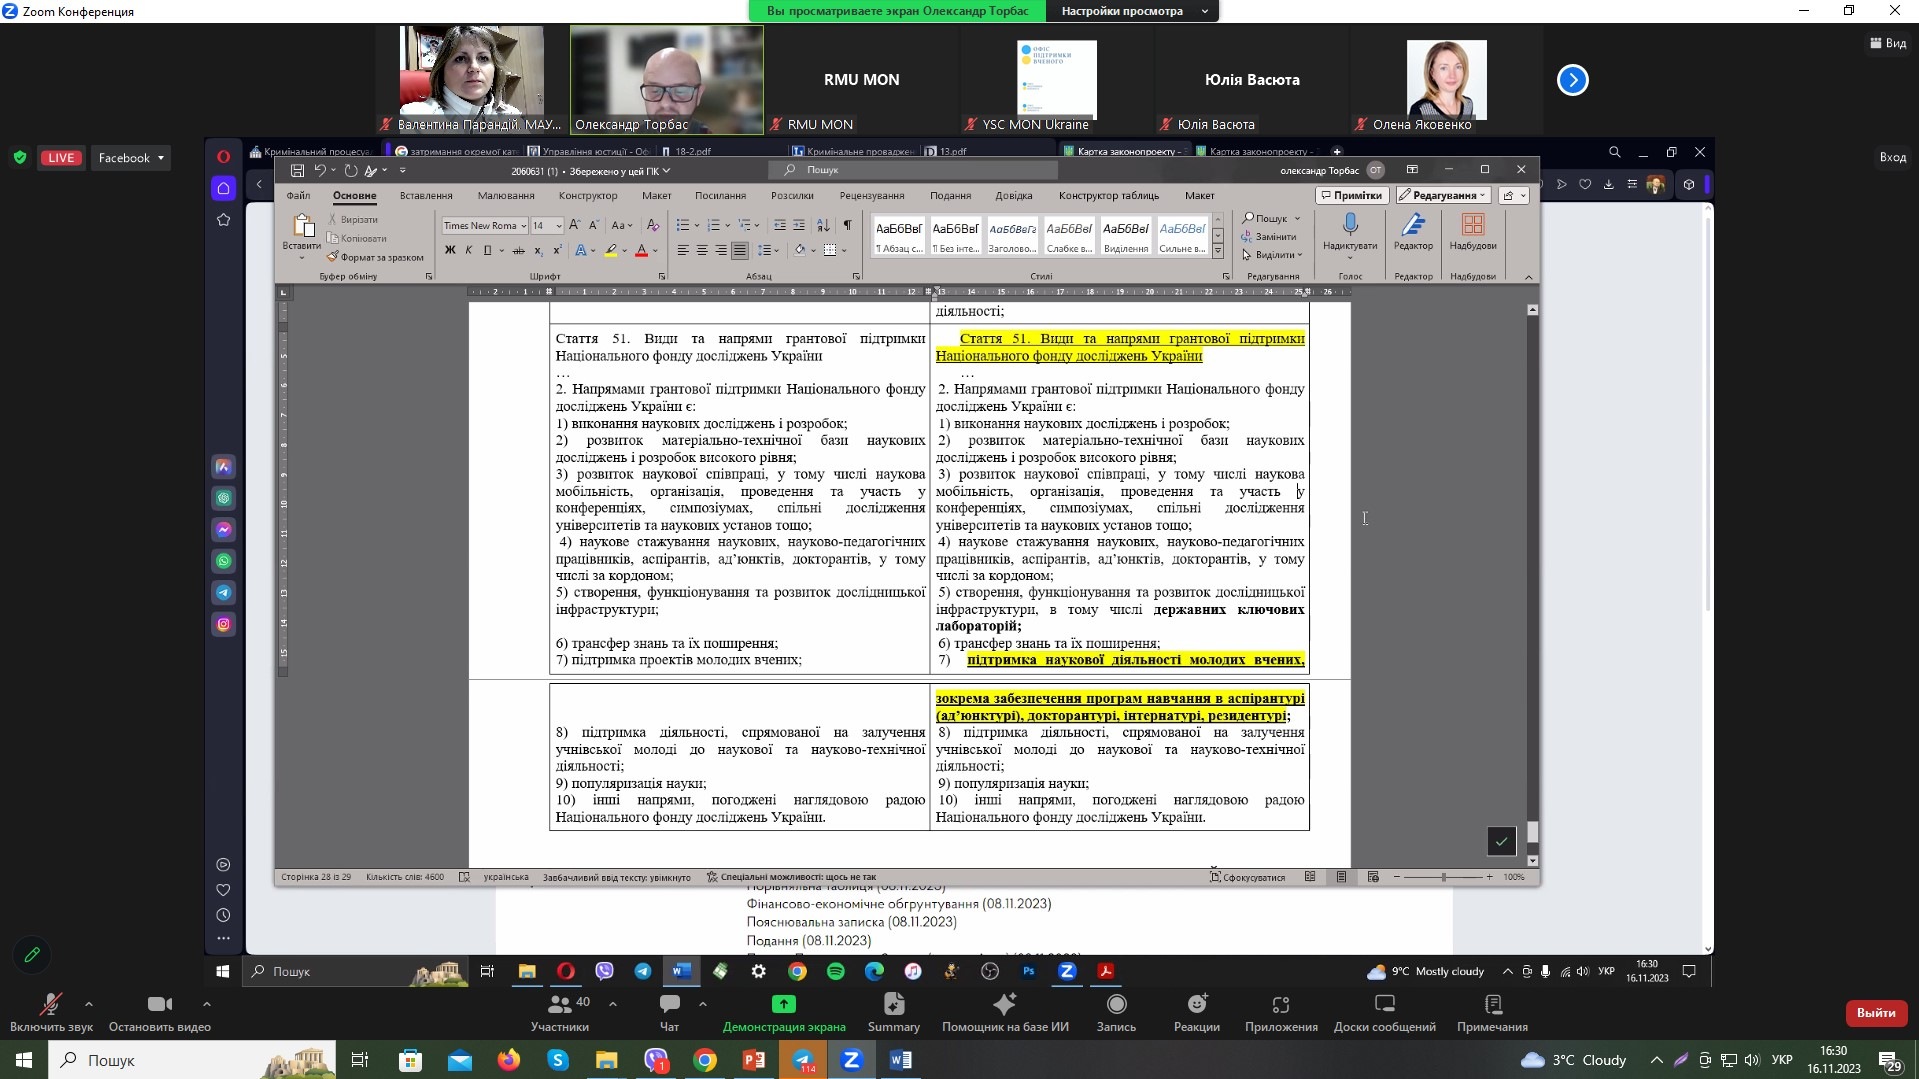Open the View layout menu
The width and height of the screenshot is (1919, 1079).
1887,43
